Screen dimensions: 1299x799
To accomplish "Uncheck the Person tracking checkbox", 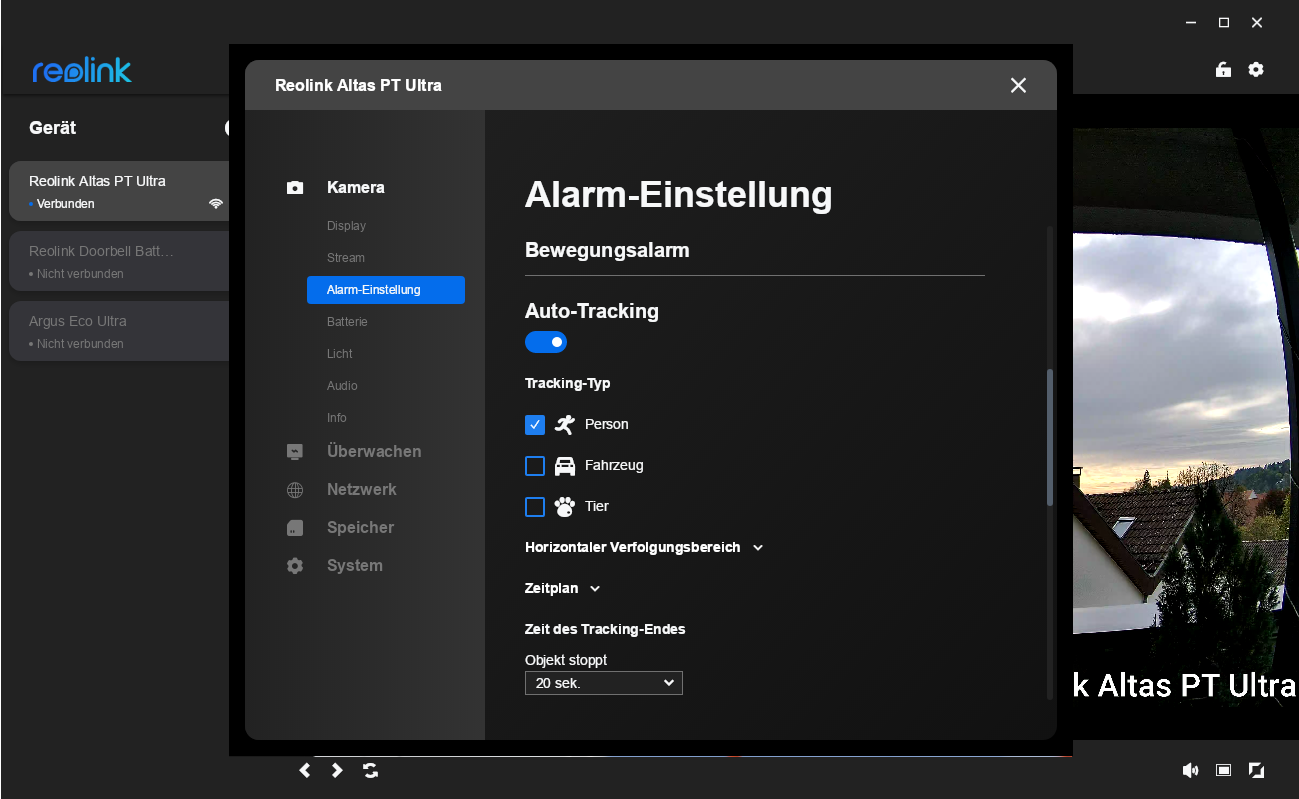I will coord(535,425).
